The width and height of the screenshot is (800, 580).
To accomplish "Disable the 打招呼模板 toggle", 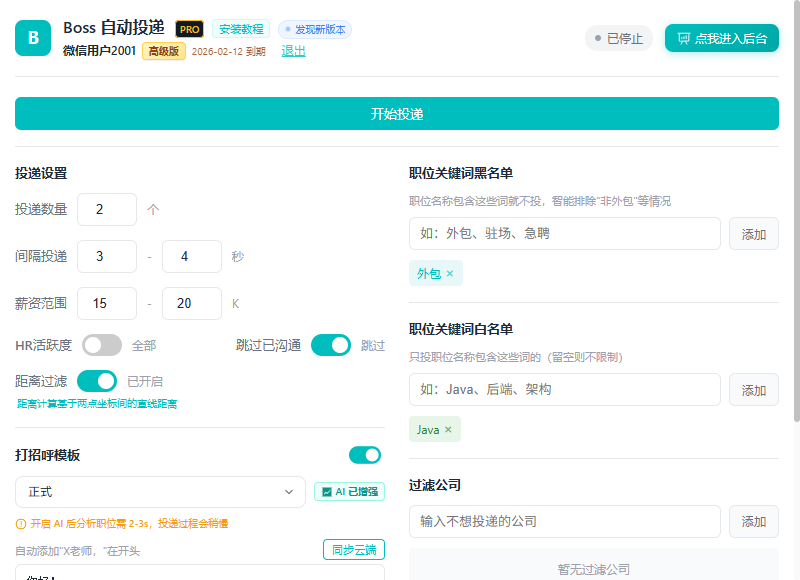I will pyautogui.click(x=365, y=454).
